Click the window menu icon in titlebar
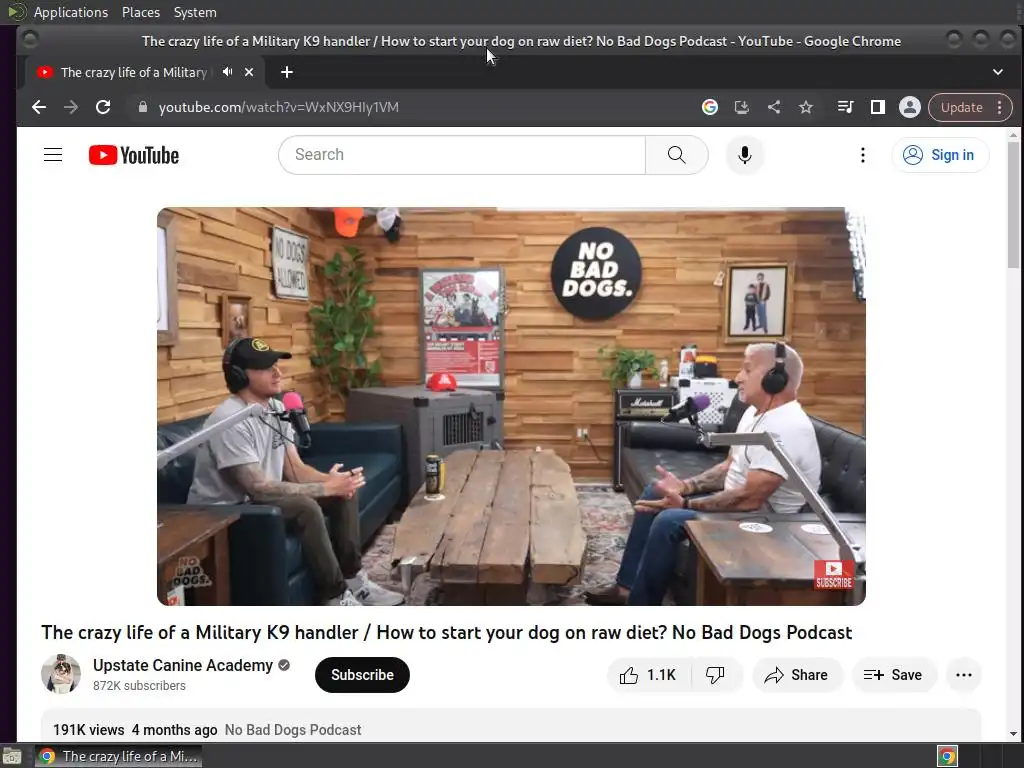The width and height of the screenshot is (1024, 768). (x=30, y=40)
